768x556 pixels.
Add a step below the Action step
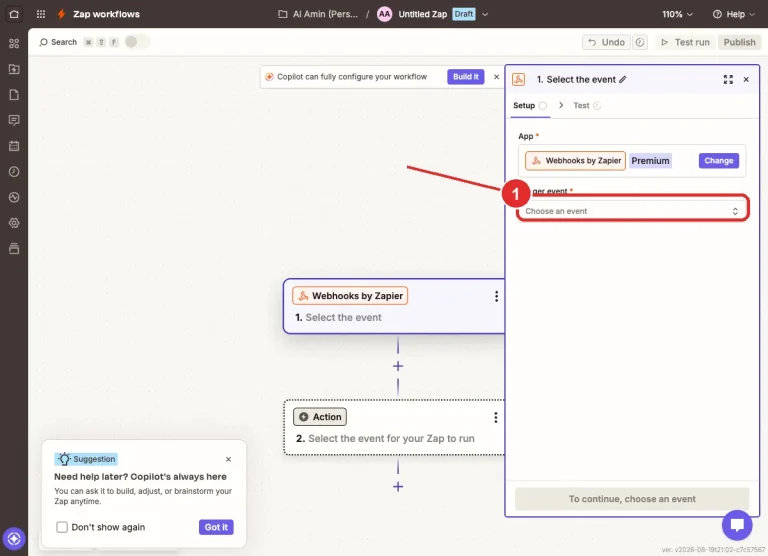[x=398, y=486]
